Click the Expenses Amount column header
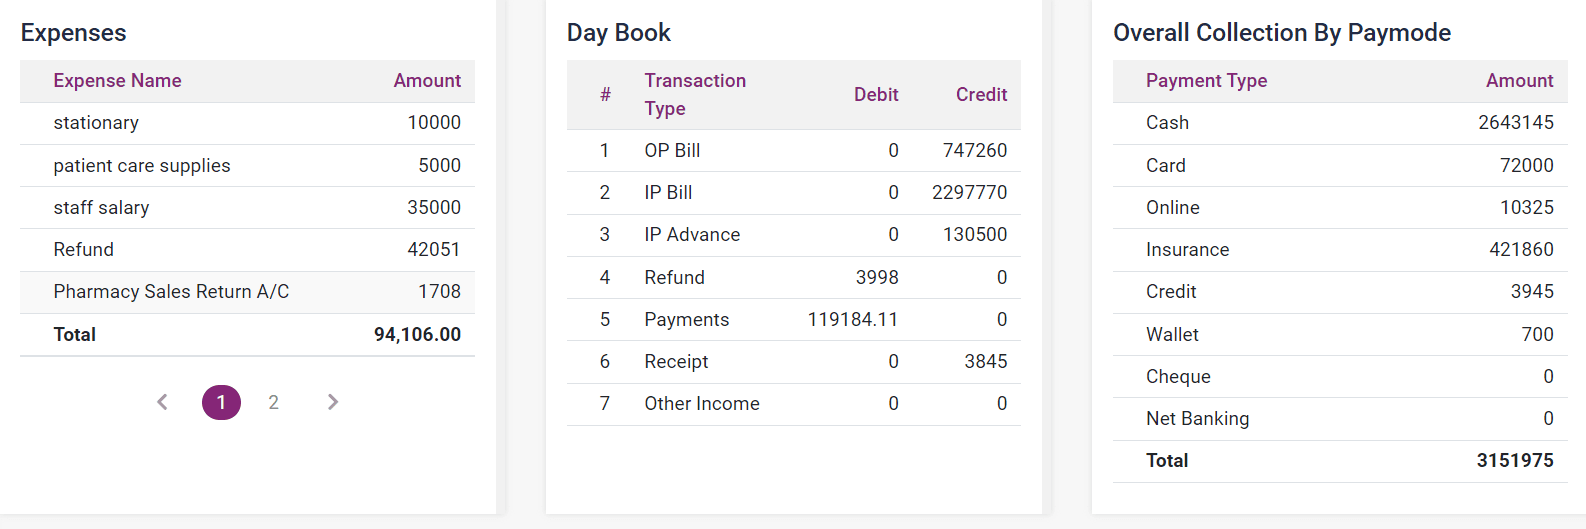This screenshot has height=529, width=1586. 427,81
